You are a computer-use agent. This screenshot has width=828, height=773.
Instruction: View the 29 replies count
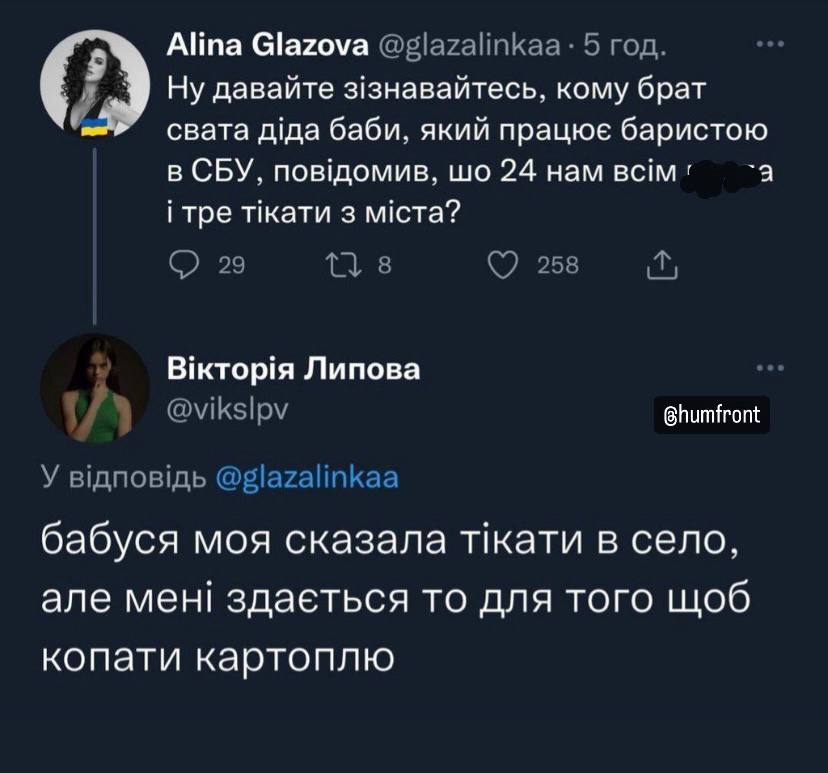pyautogui.click(x=231, y=265)
